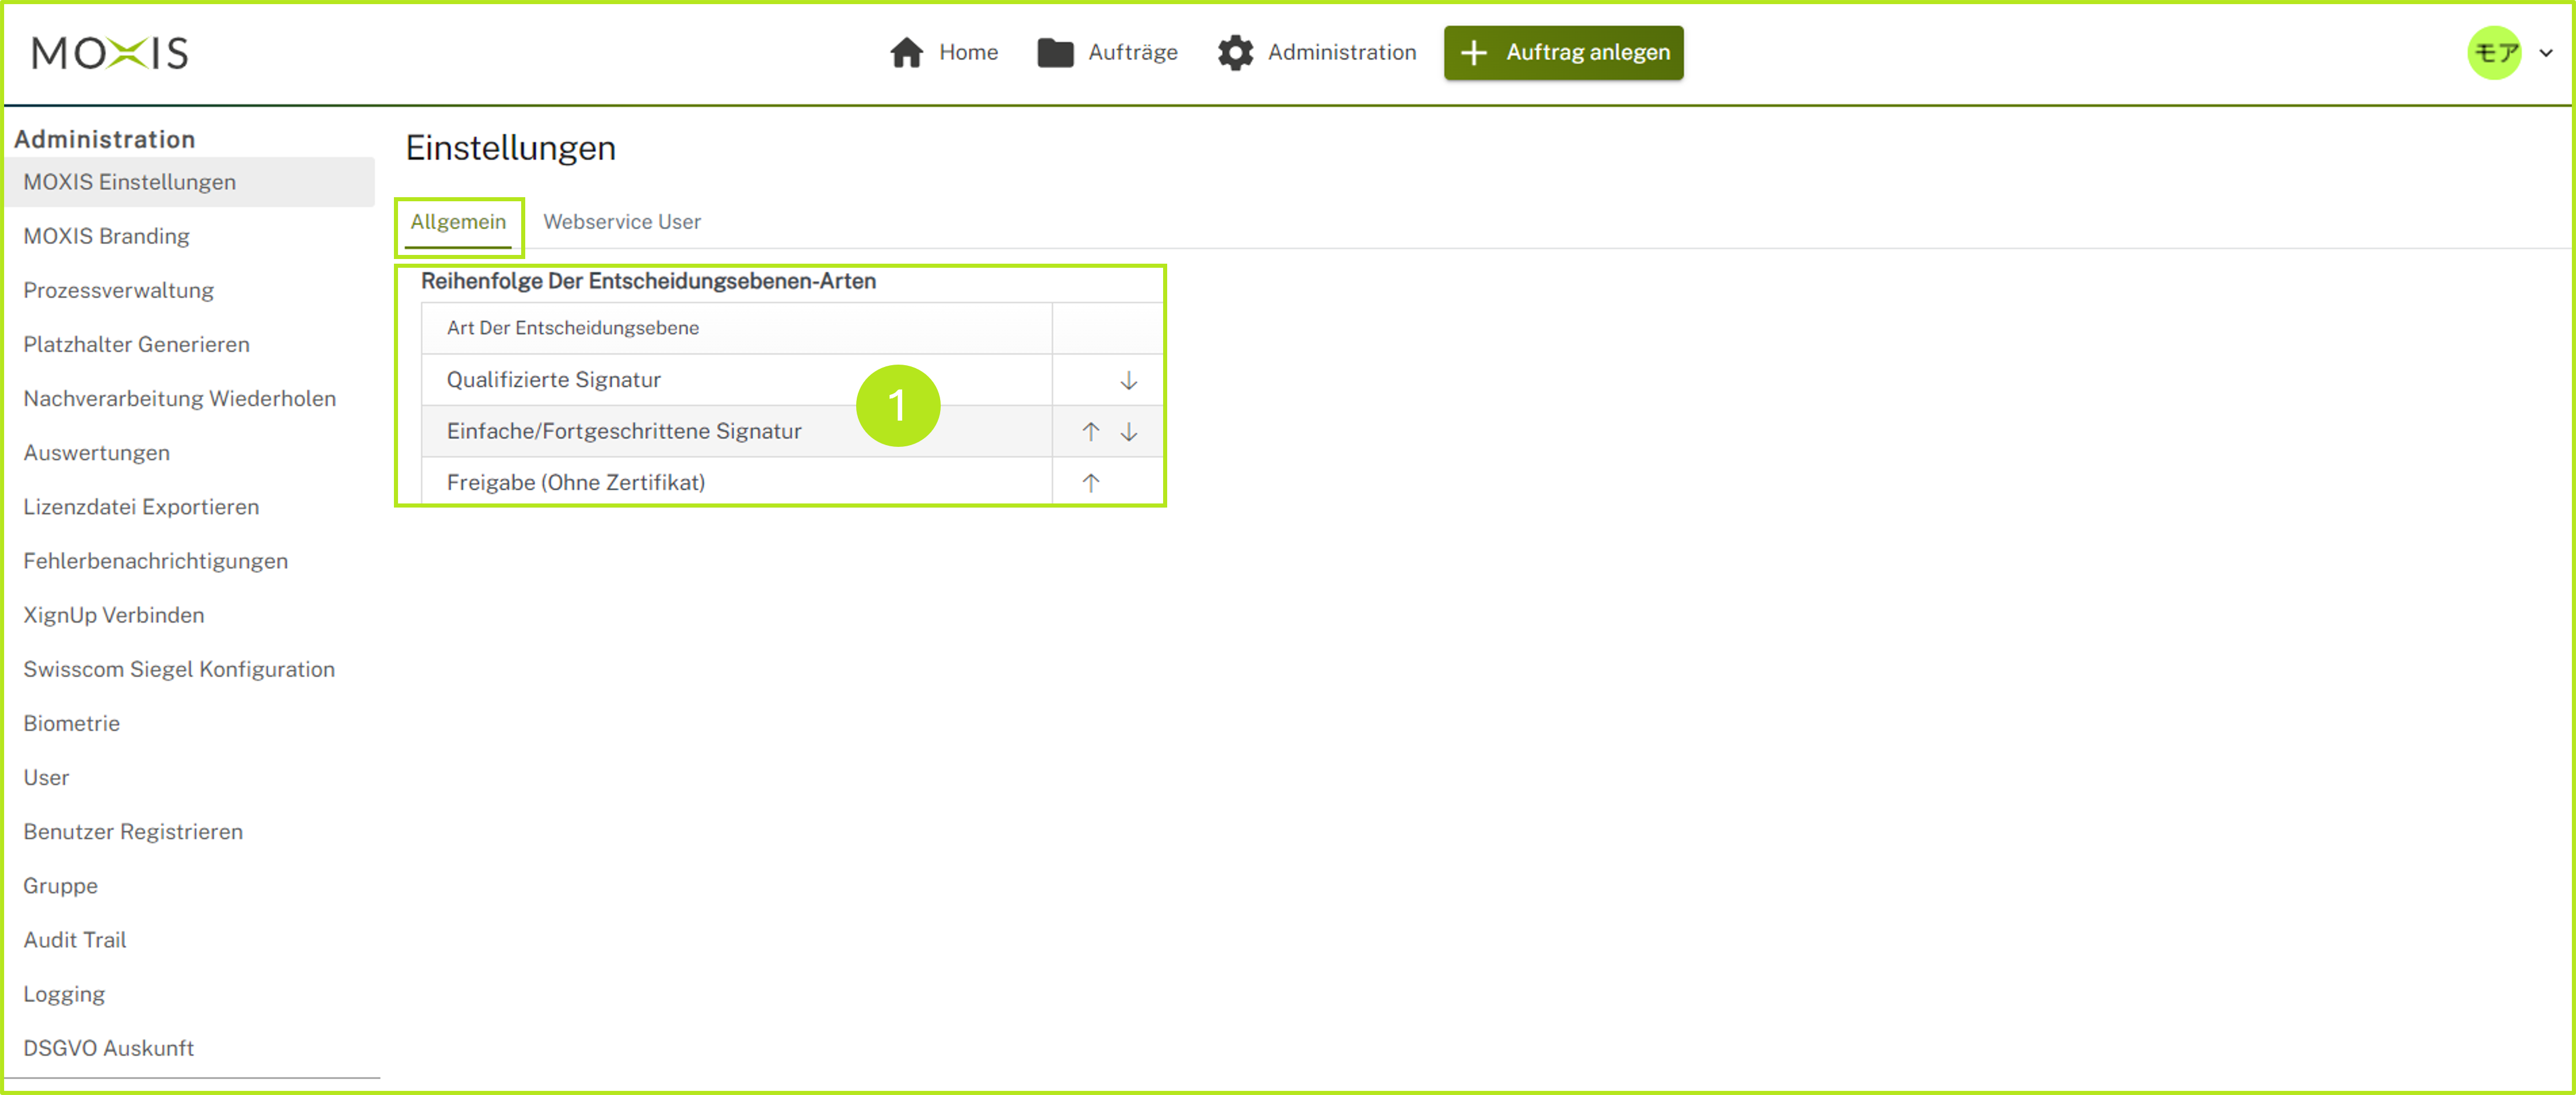The width and height of the screenshot is (2576, 1095).
Task: Open Swisscom Siegel Konfiguration
Action: pos(179,669)
